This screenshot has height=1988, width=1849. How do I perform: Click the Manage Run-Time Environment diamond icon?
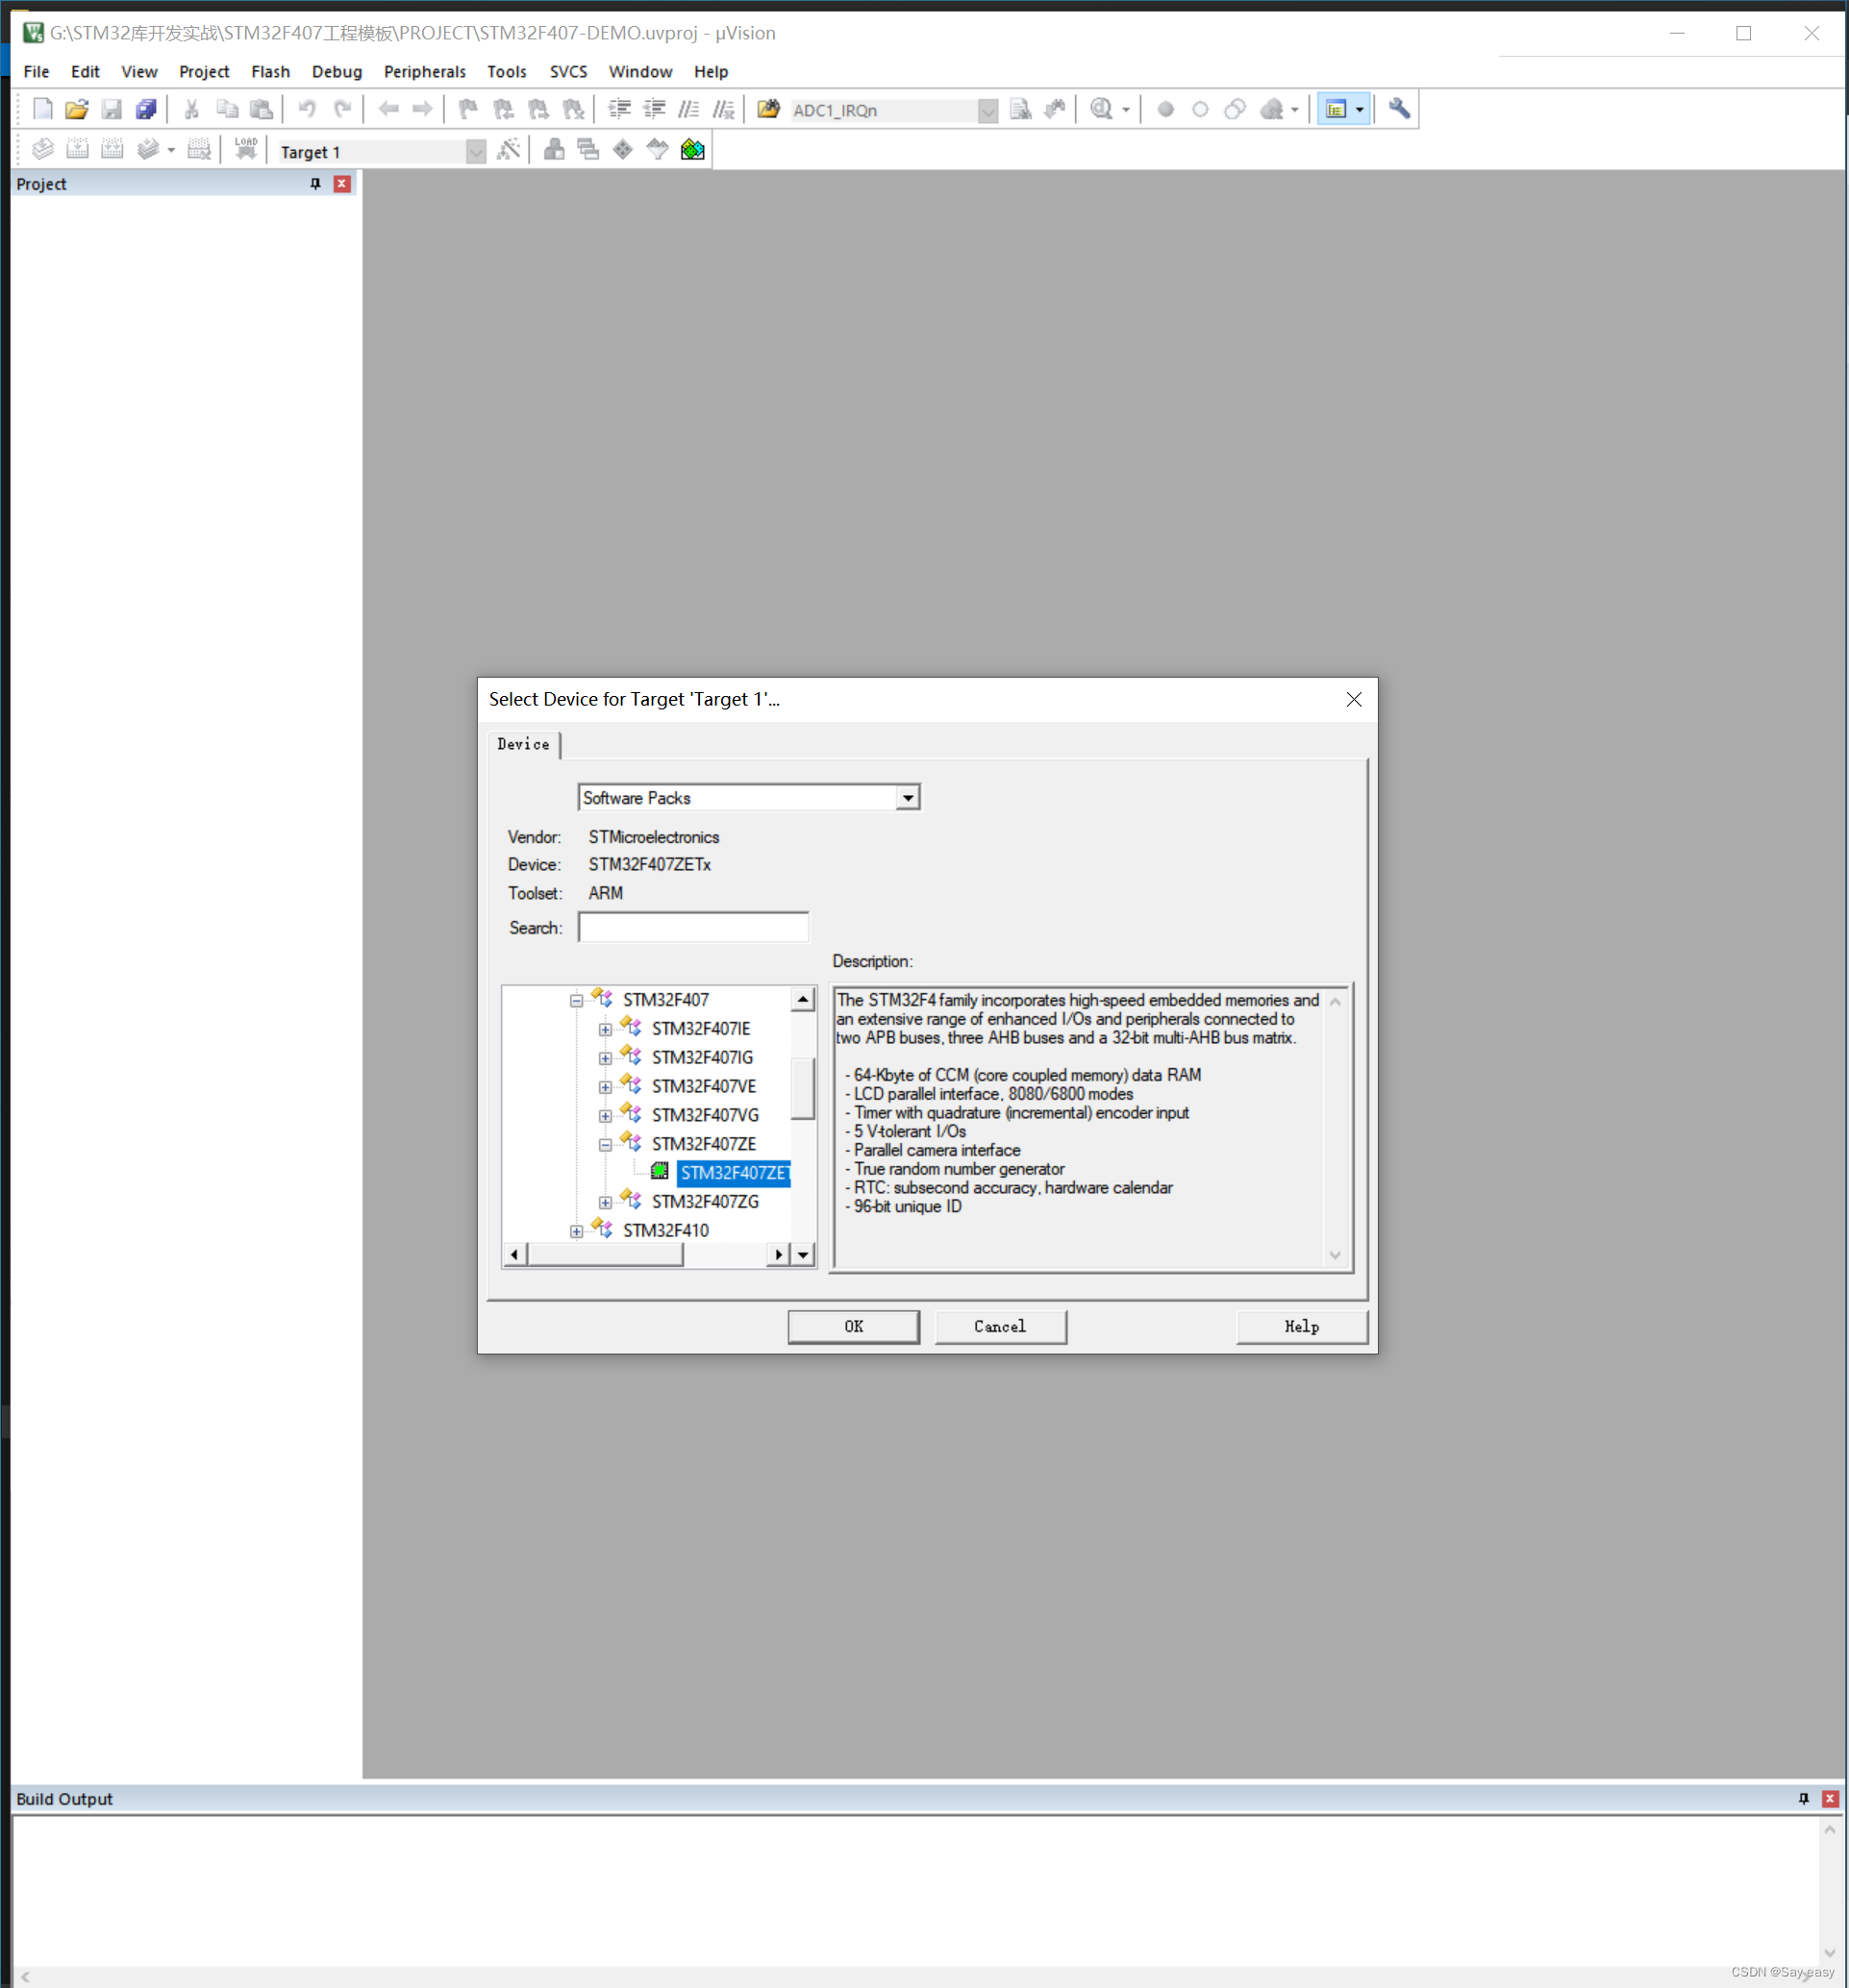coord(623,150)
